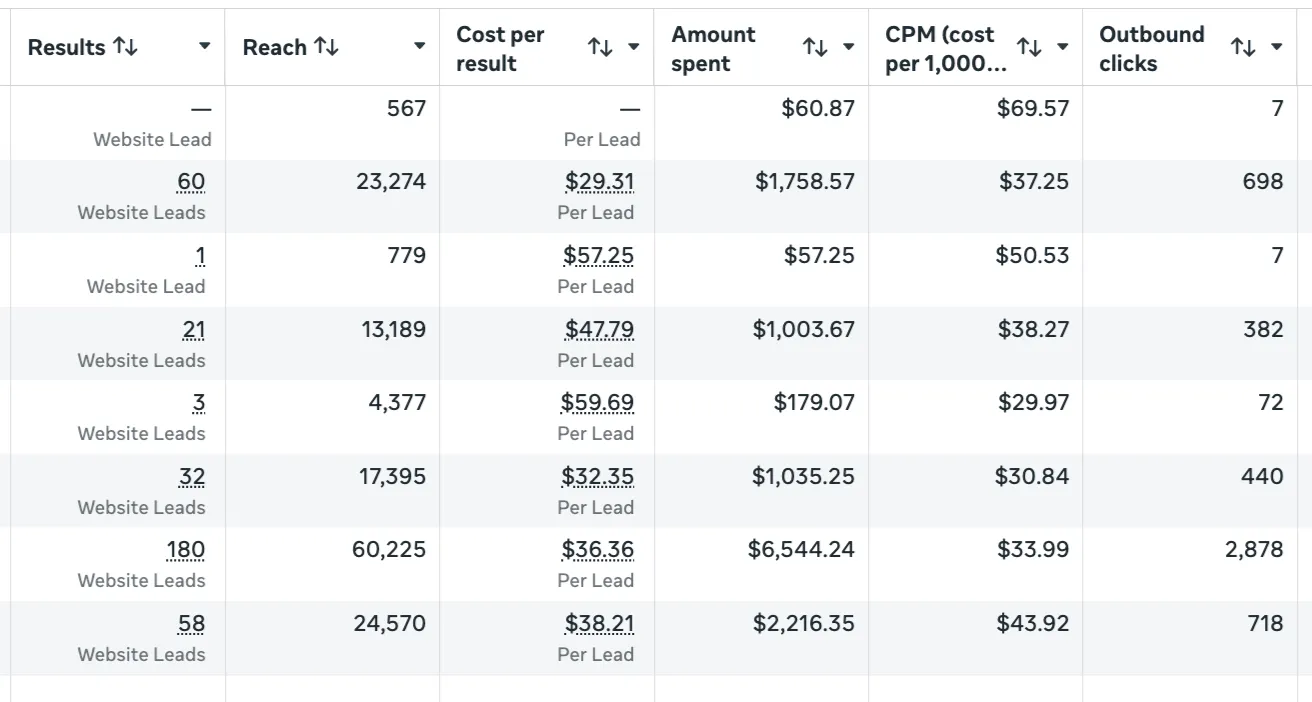Select reach value 60,225
This screenshot has width=1312, height=702.
pyautogui.click(x=389, y=550)
